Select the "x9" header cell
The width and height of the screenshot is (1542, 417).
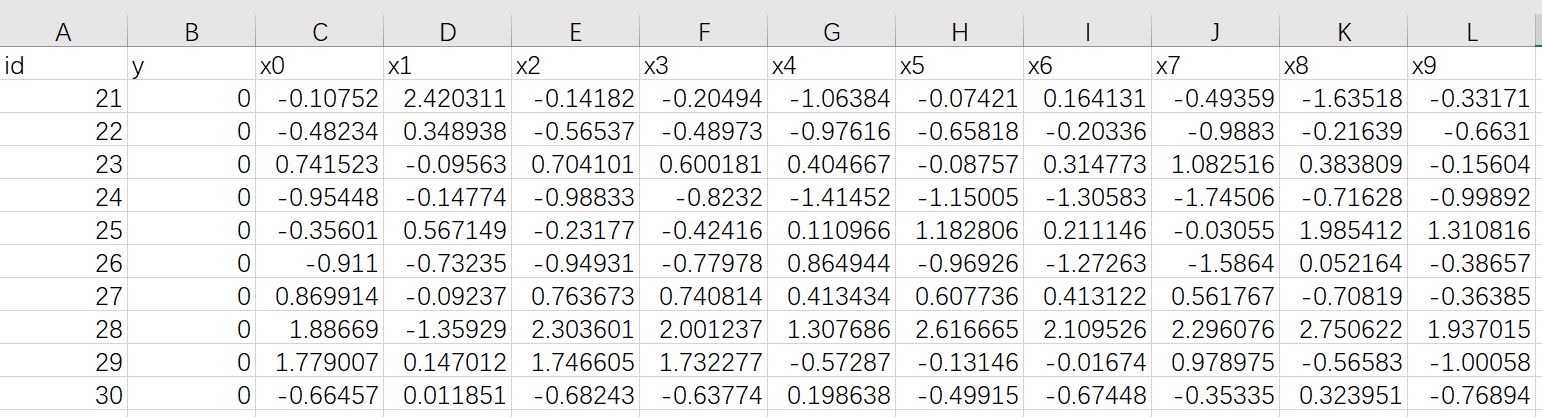1471,66
